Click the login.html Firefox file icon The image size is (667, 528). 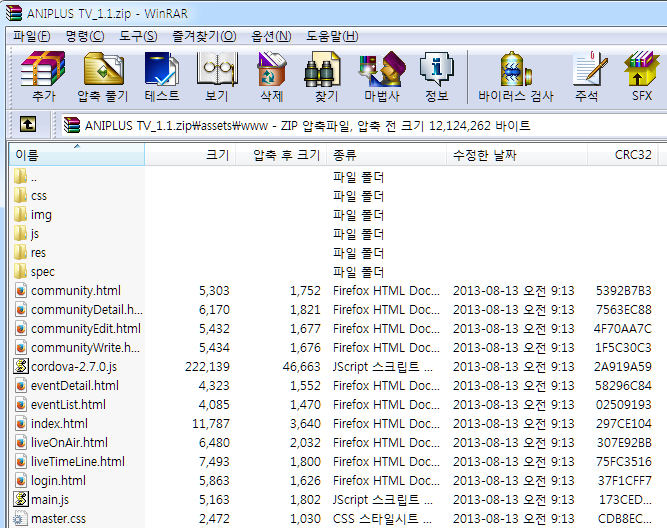[x=20, y=480]
